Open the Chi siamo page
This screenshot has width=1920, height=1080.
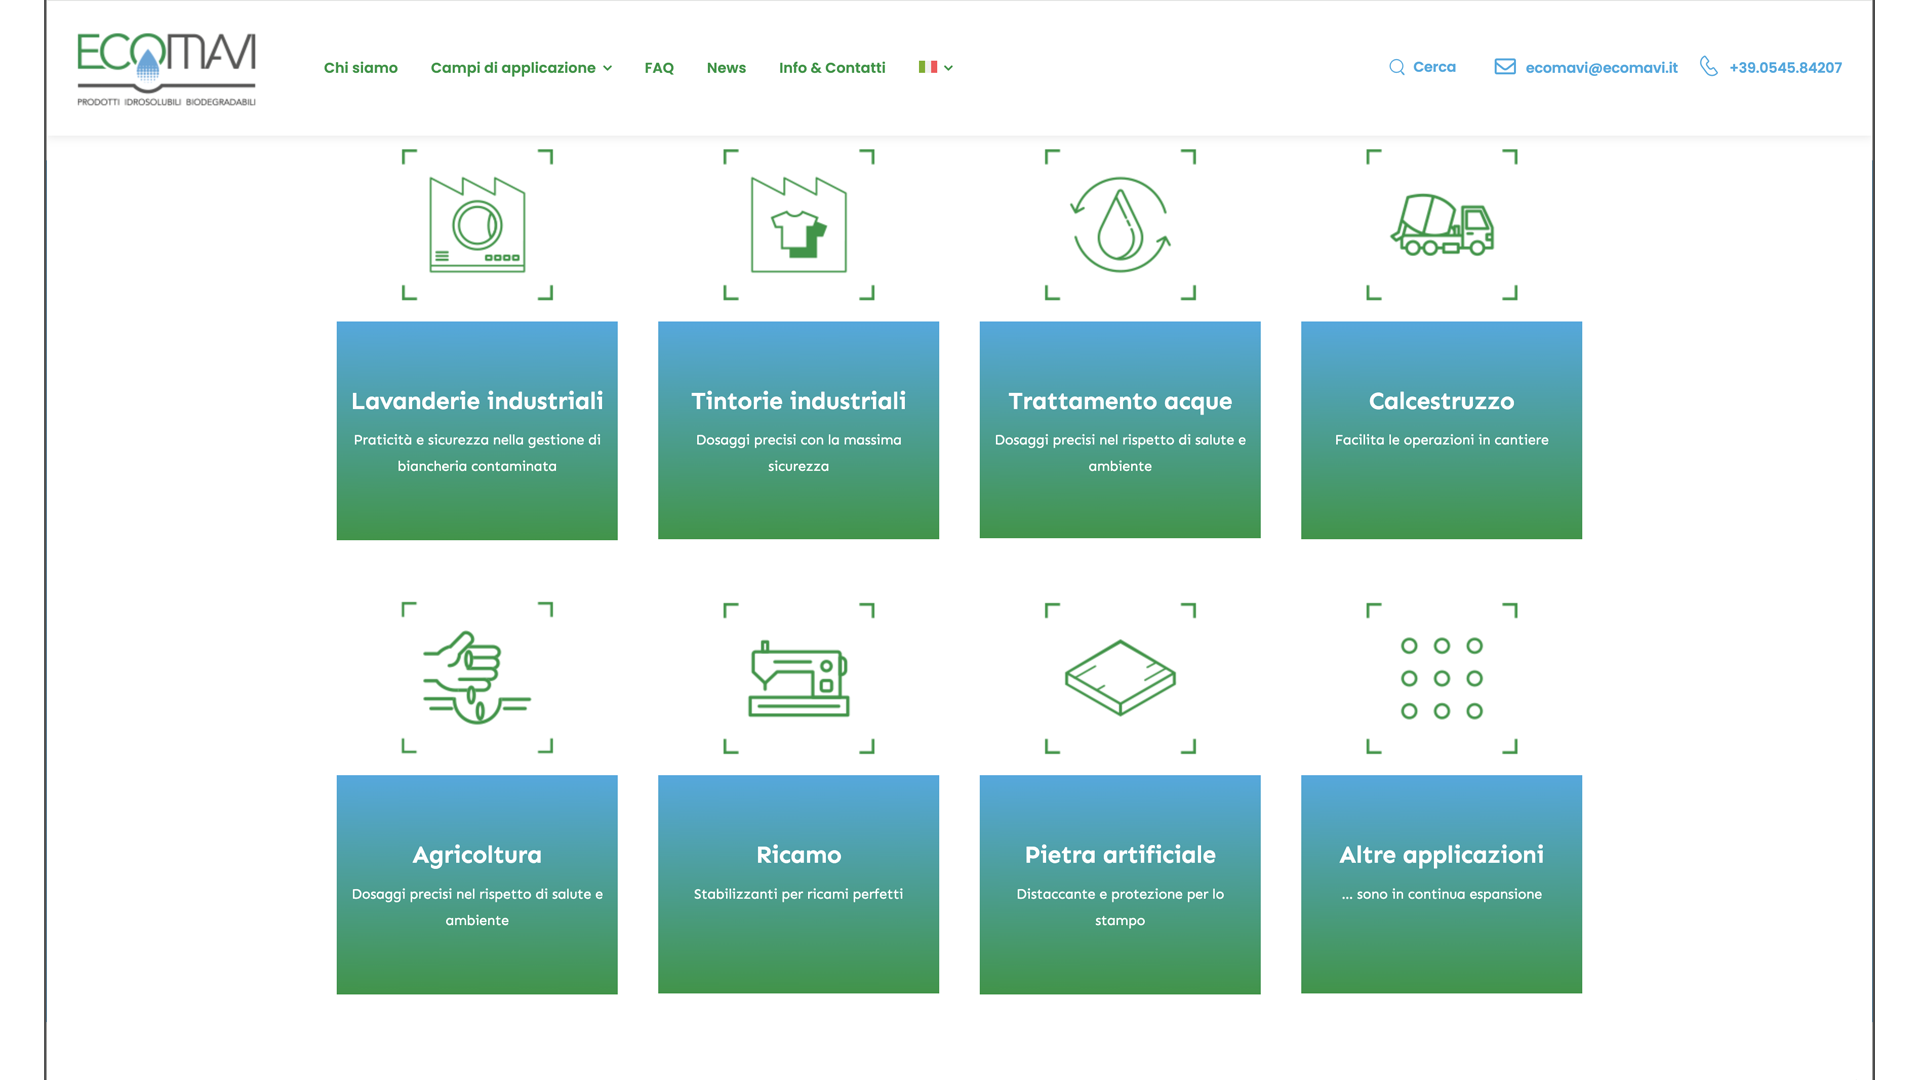[x=360, y=68]
